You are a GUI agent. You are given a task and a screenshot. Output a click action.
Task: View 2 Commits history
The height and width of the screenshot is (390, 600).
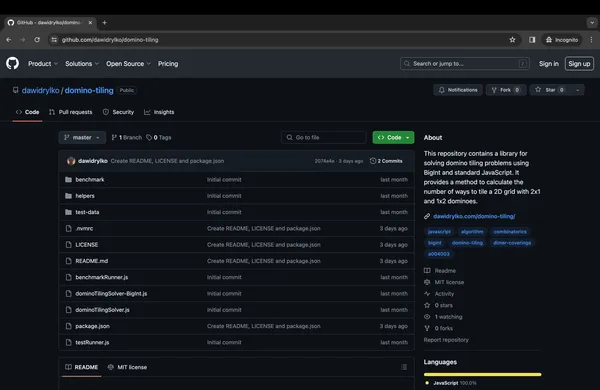[386, 161]
